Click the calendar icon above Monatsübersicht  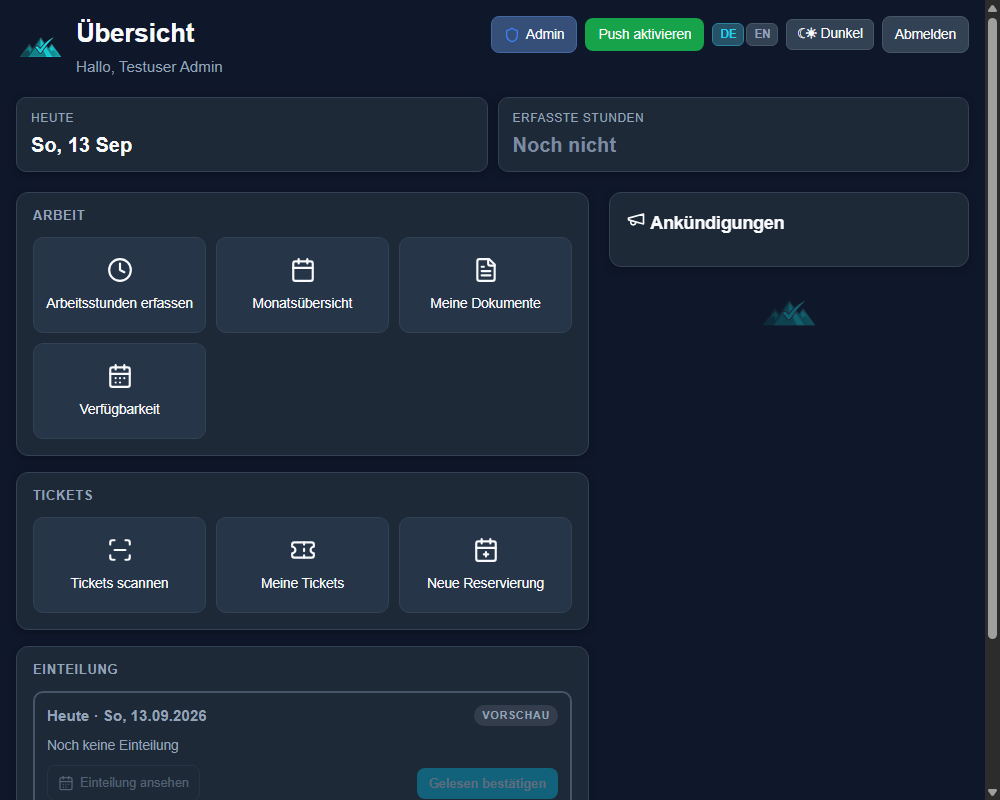point(302,270)
